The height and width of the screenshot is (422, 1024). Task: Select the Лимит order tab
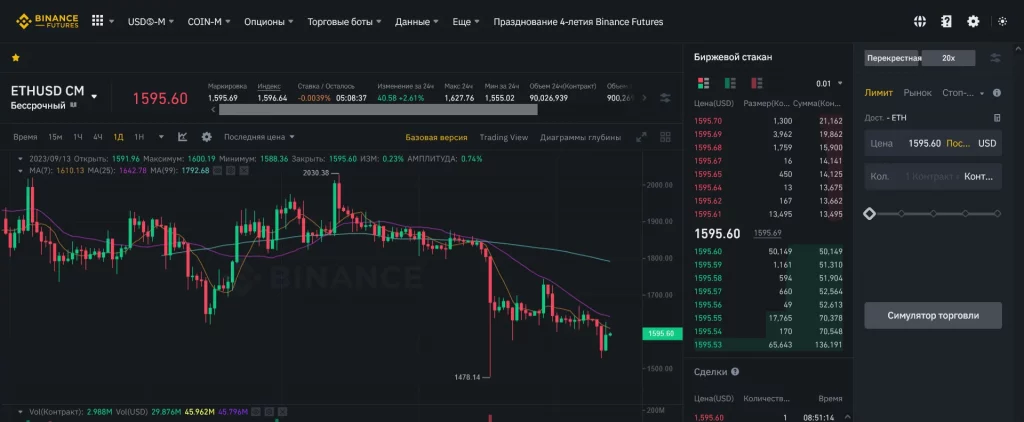tap(878, 93)
